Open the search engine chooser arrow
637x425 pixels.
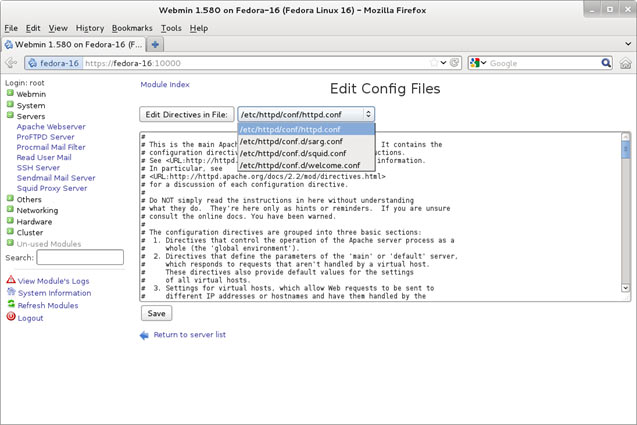[483, 63]
